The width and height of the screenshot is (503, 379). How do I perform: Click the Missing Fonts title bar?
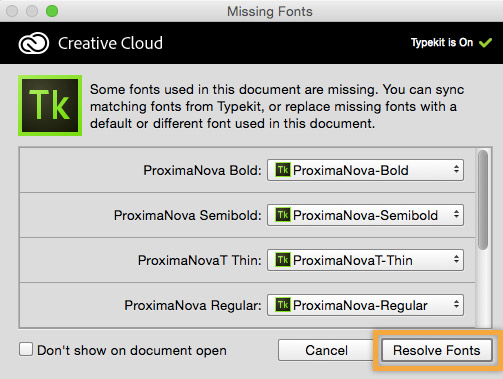(270, 12)
